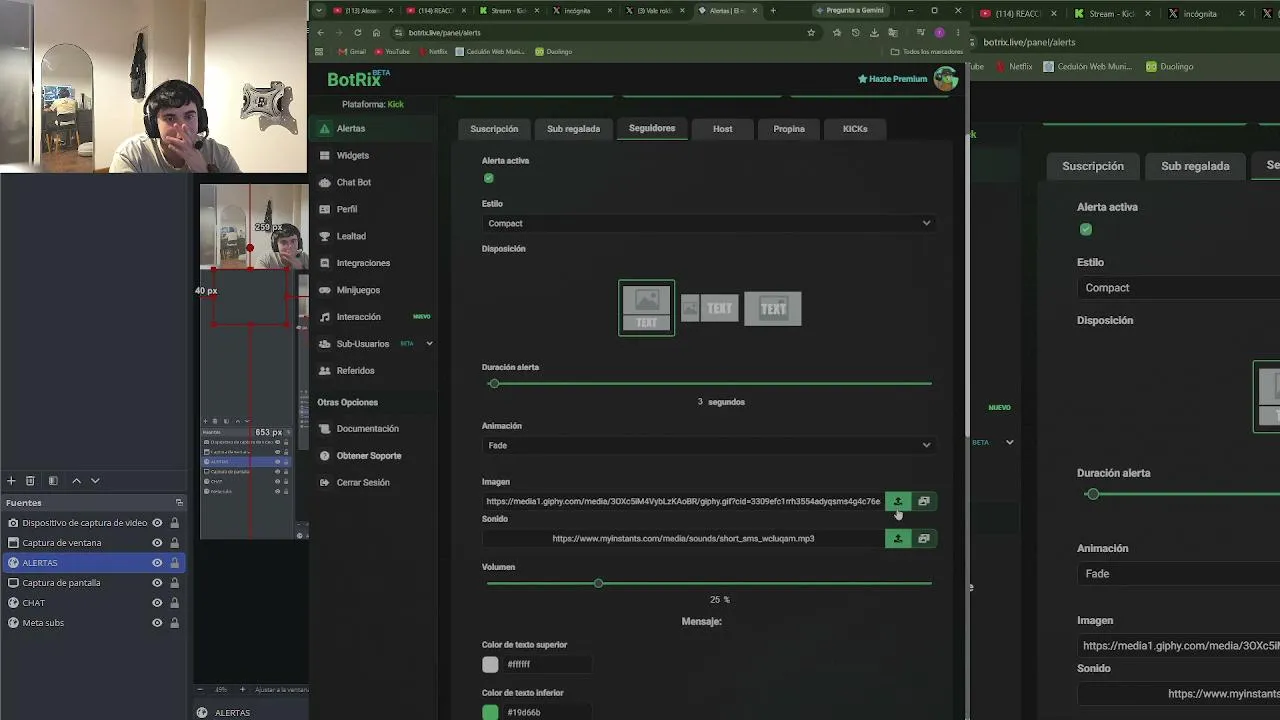Hide Dispositivo de captura de video source
The height and width of the screenshot is (720, 1280).
click(157, 523)
